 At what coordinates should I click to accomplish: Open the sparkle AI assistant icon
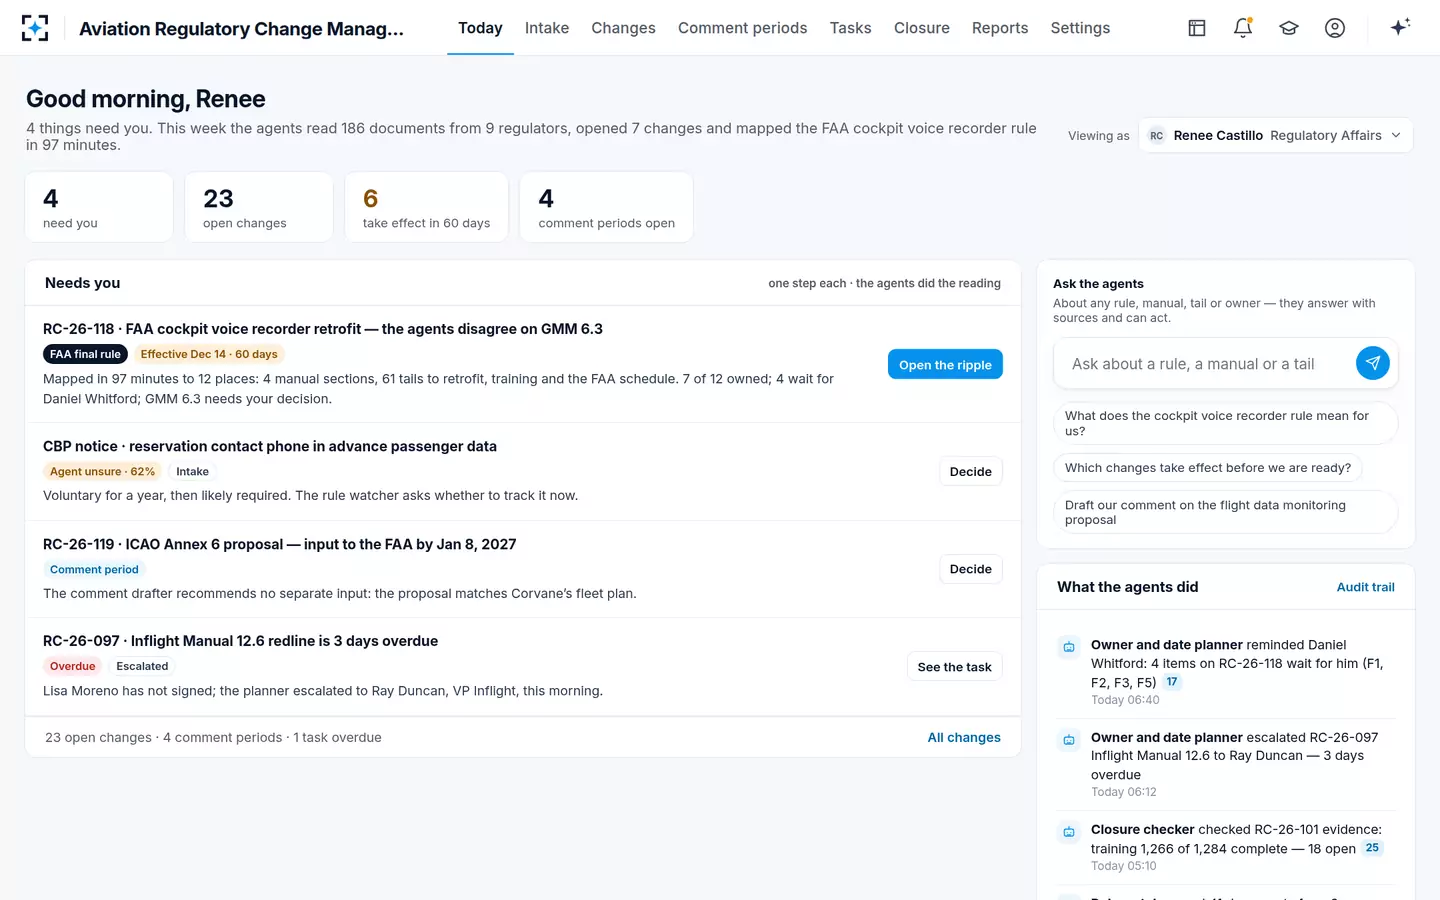1400,27
